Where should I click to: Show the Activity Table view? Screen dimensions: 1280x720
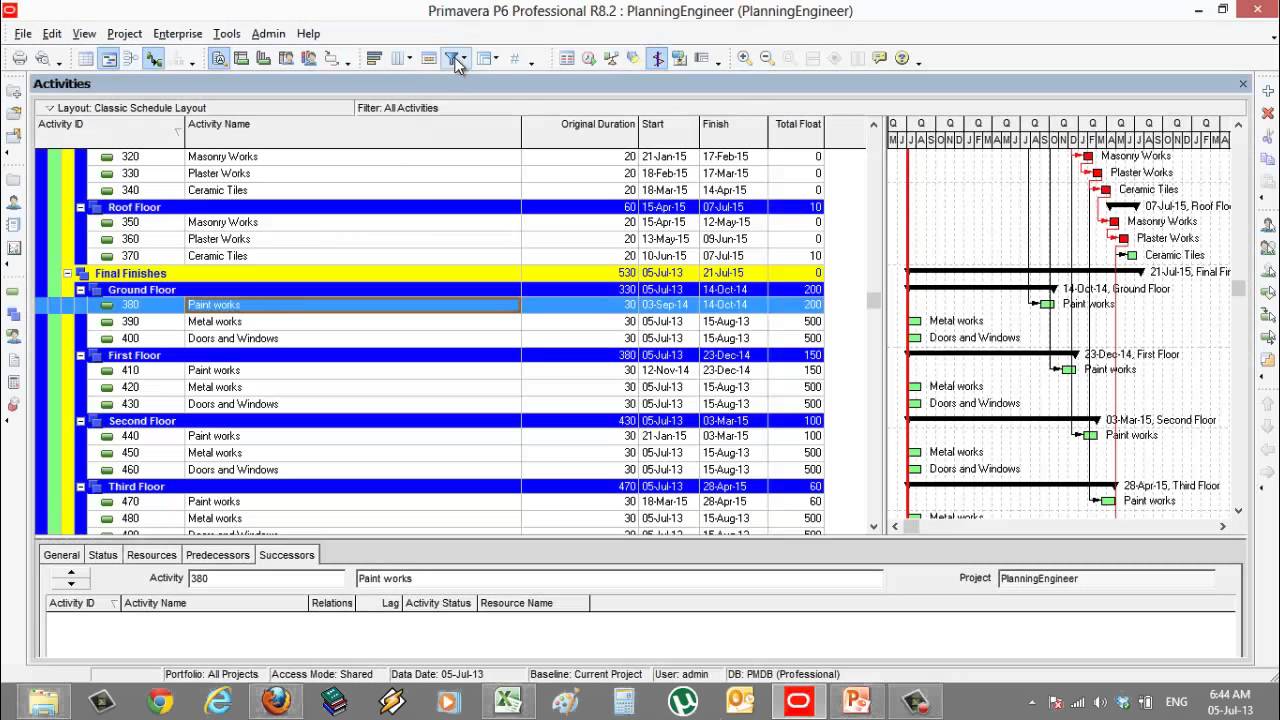[86, 59]
